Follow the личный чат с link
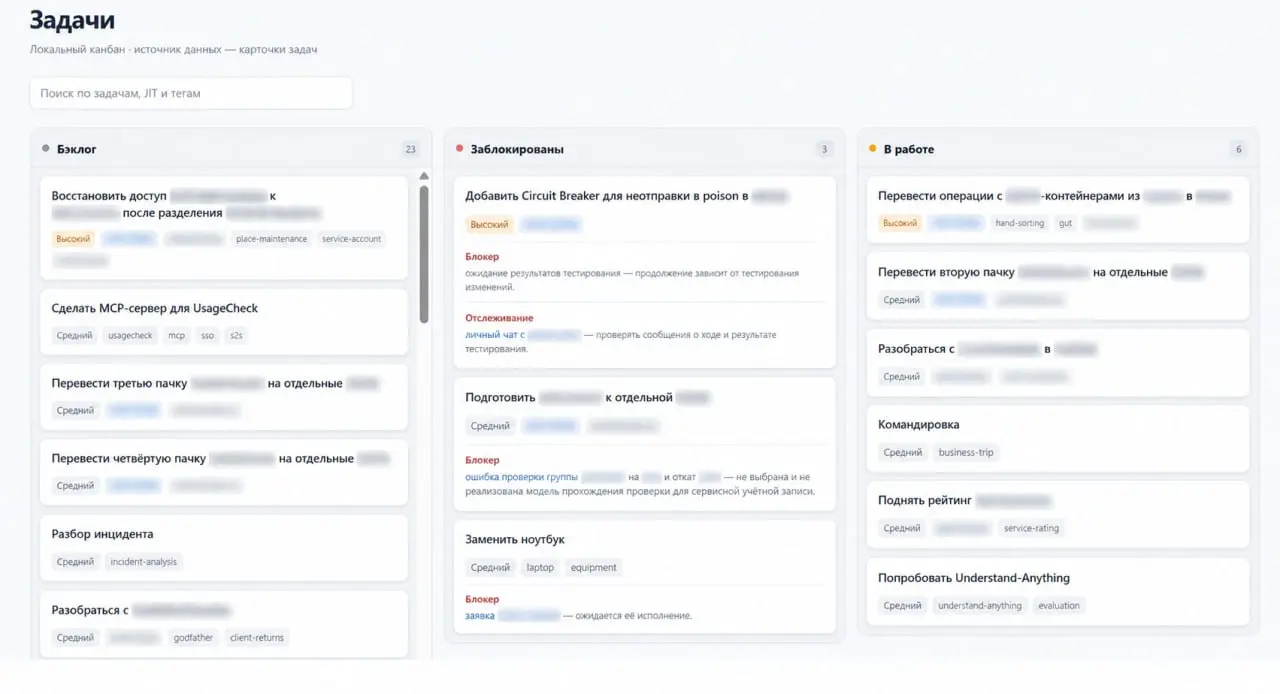This screenshot has height=694, width=1280. 495,335
